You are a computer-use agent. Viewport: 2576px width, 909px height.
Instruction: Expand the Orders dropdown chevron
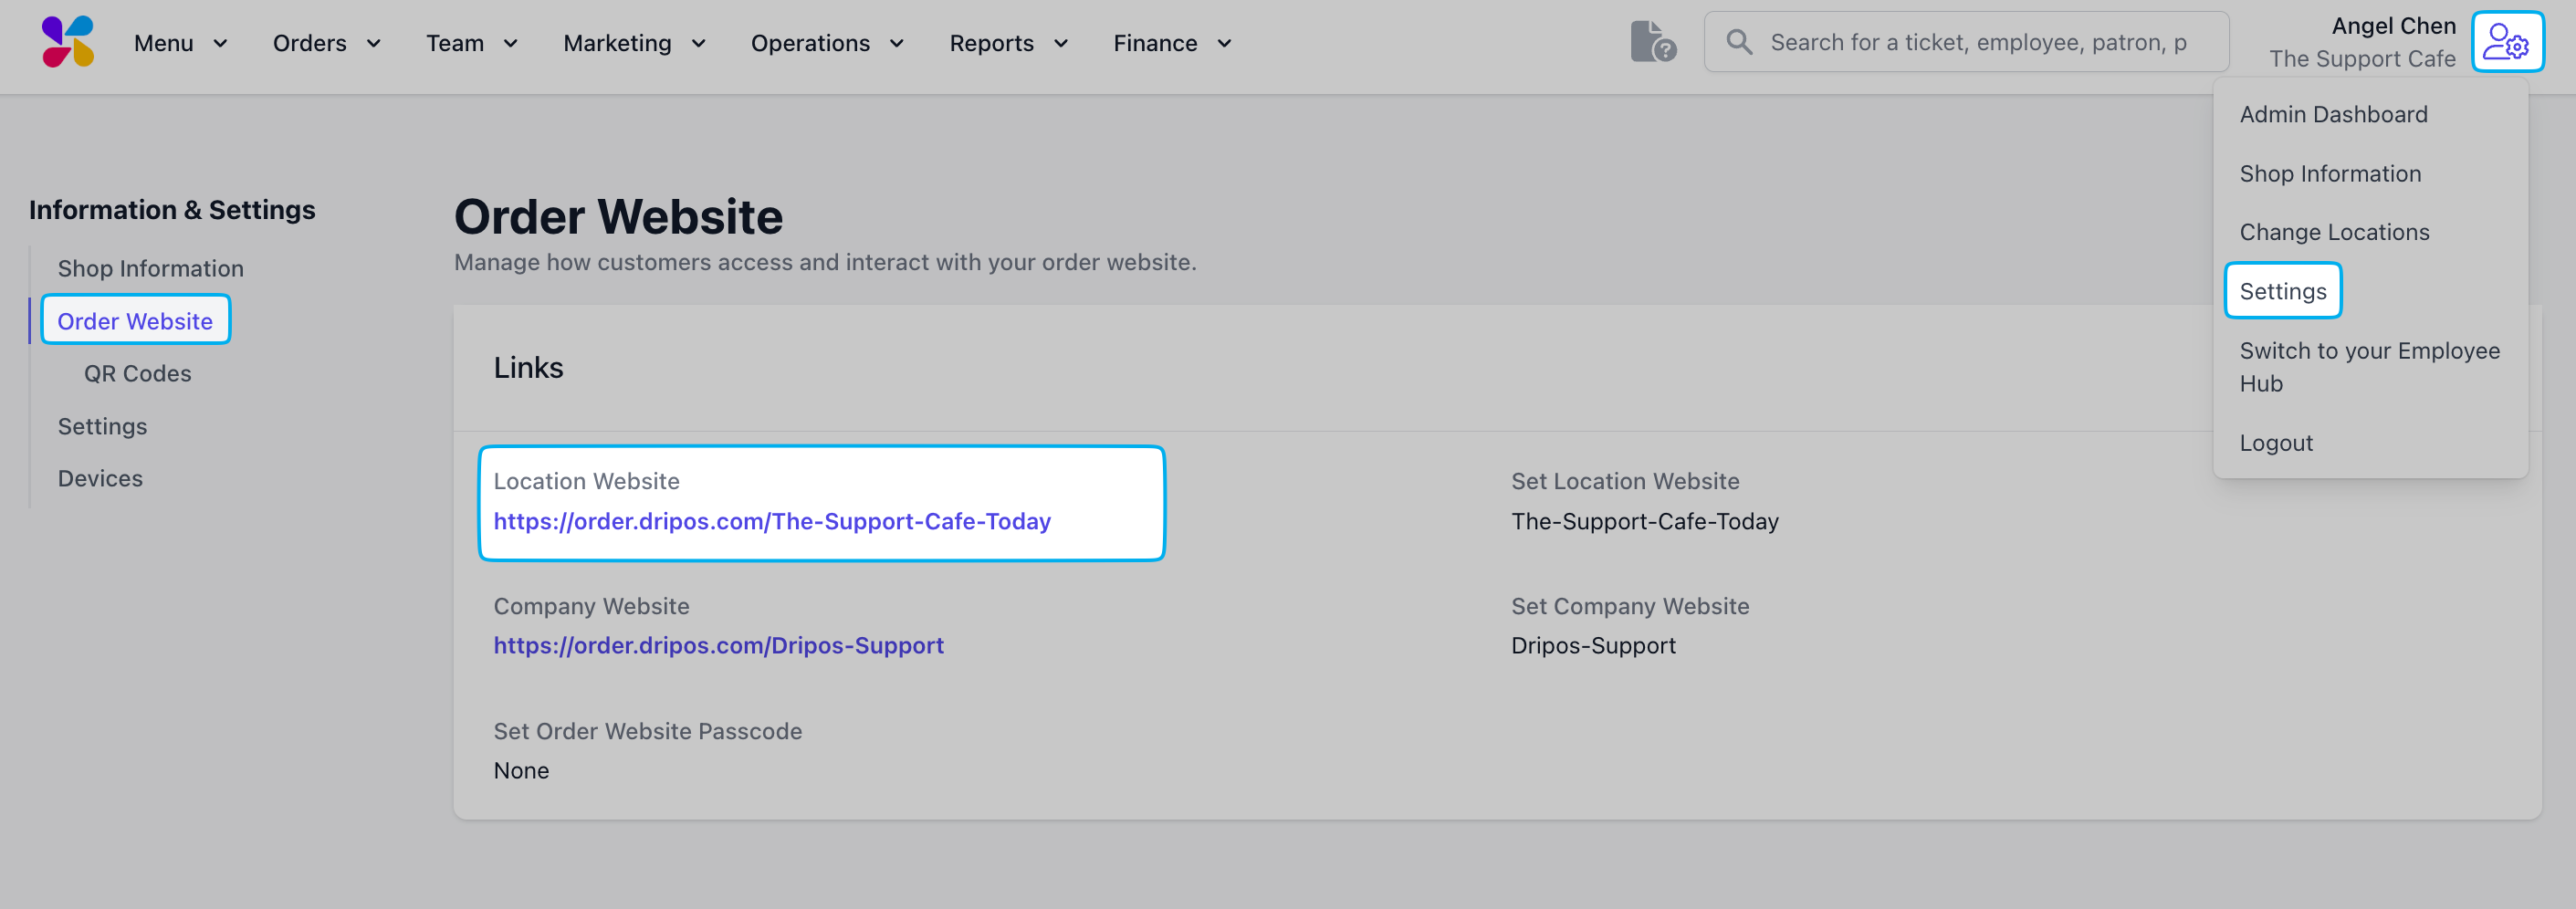click(374, 44)
